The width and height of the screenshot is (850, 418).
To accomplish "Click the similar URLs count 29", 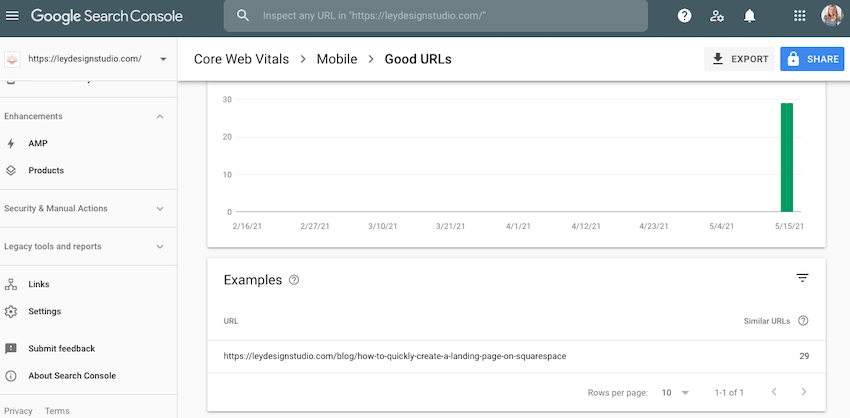I will [804, 357].
